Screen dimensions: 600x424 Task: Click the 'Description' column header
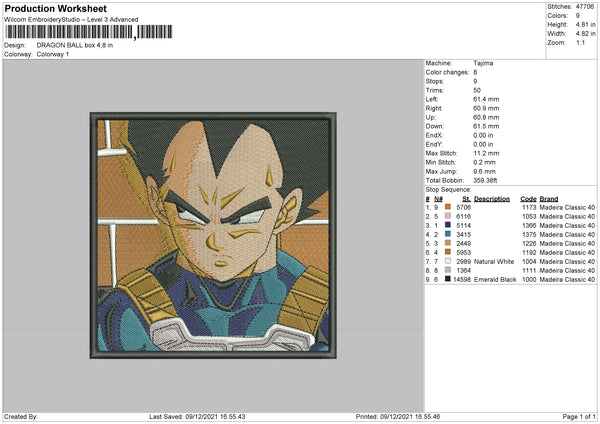tap(492, 199)
